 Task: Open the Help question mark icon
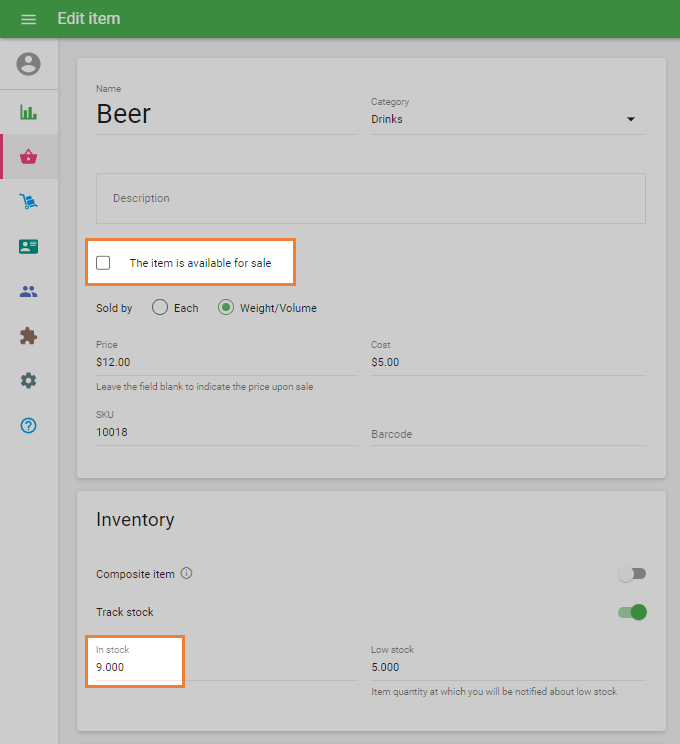coord(29,426)
